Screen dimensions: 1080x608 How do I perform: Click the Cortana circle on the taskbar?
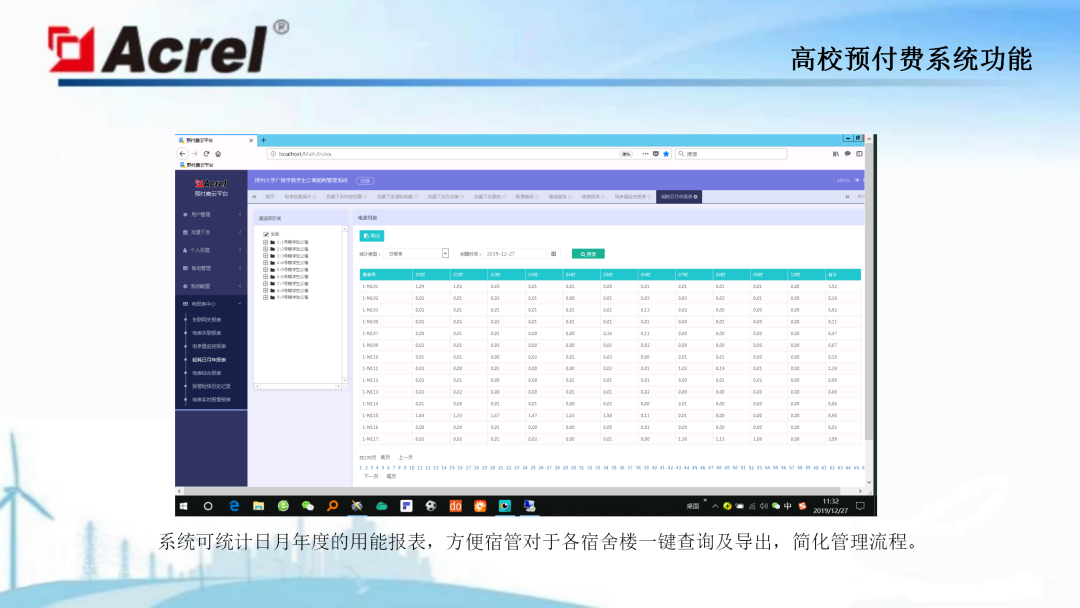[x=208, y=506]
